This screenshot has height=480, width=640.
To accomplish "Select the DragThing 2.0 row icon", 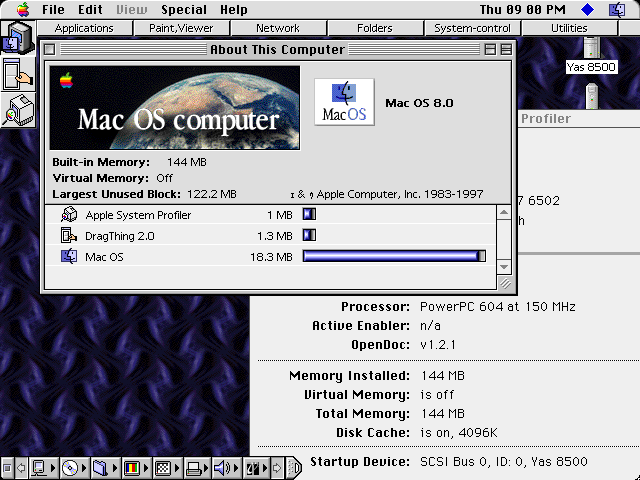I will (x=69, y=236).
